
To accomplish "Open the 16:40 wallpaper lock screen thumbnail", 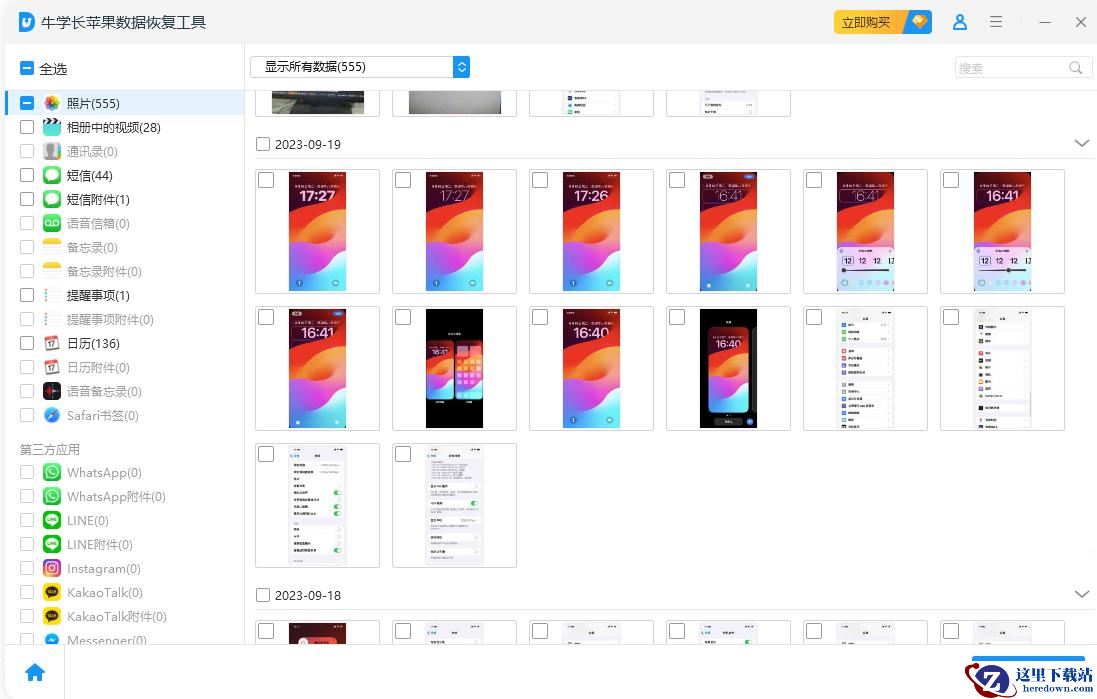I will pos(591,368).
